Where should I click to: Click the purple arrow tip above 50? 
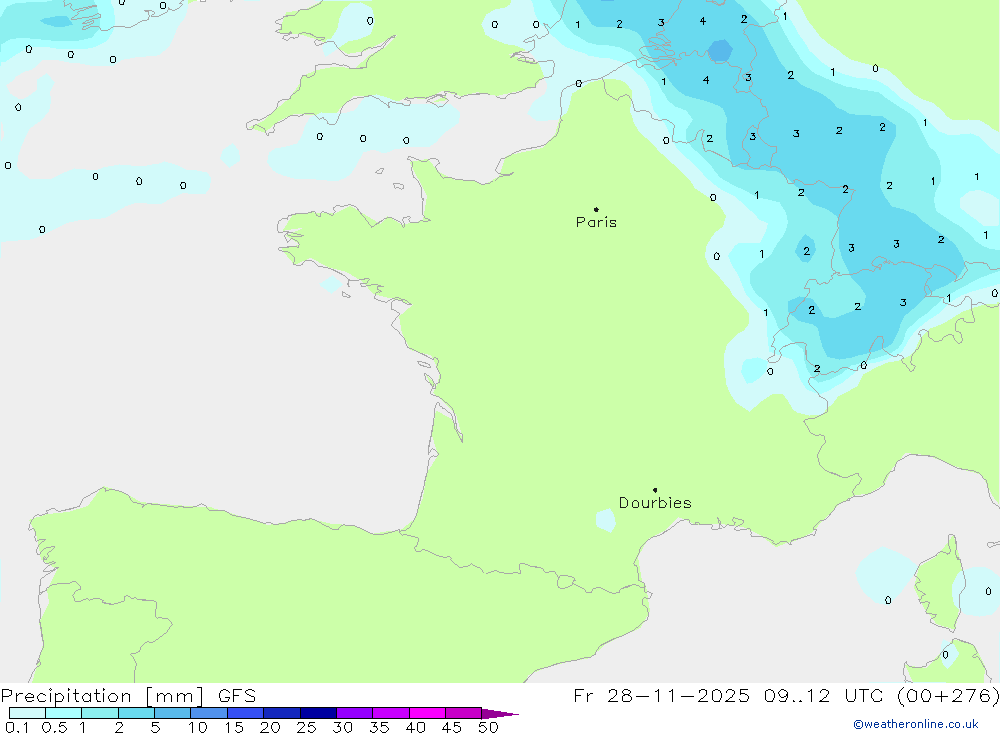point(500,713)
